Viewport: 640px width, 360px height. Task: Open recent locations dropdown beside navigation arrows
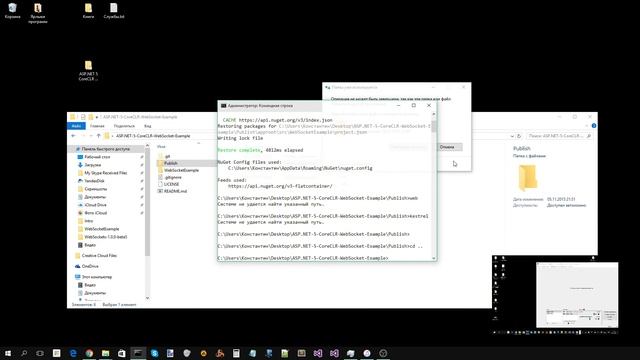pyautogui.click(x=91, y=136)
